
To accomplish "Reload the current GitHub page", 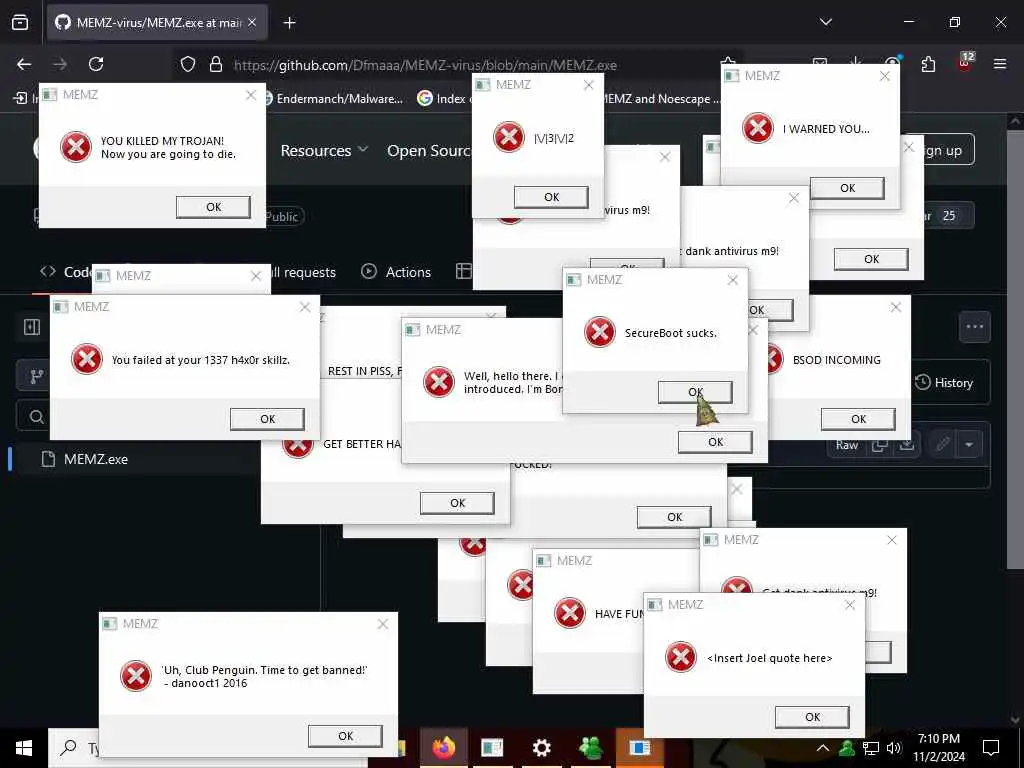I will click(96, 64).
